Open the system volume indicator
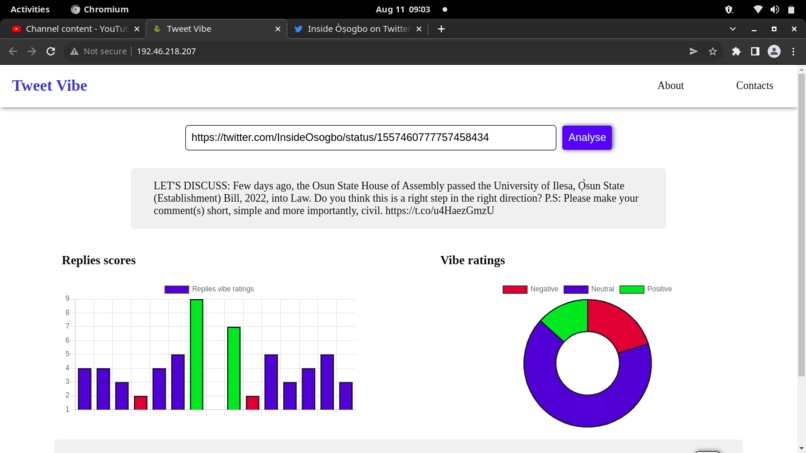806x453 pixels. point(775,9)
